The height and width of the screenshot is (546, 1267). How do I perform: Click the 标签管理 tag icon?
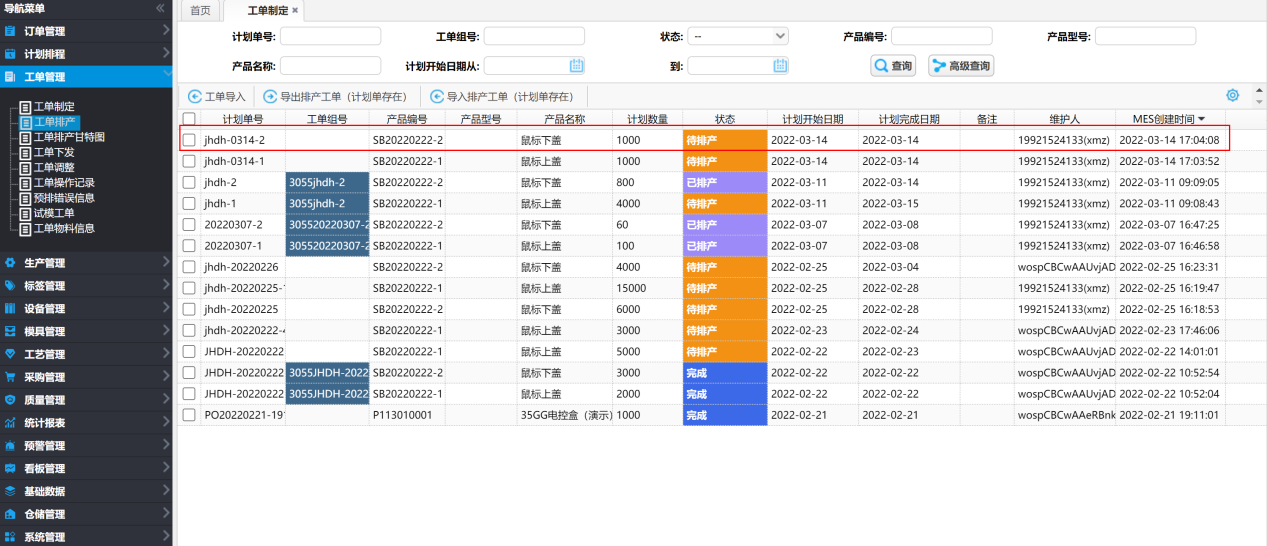tap(10, 286)
